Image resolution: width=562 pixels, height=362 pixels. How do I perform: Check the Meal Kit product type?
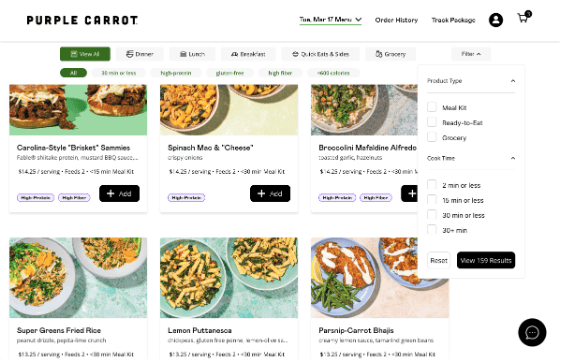432,107
